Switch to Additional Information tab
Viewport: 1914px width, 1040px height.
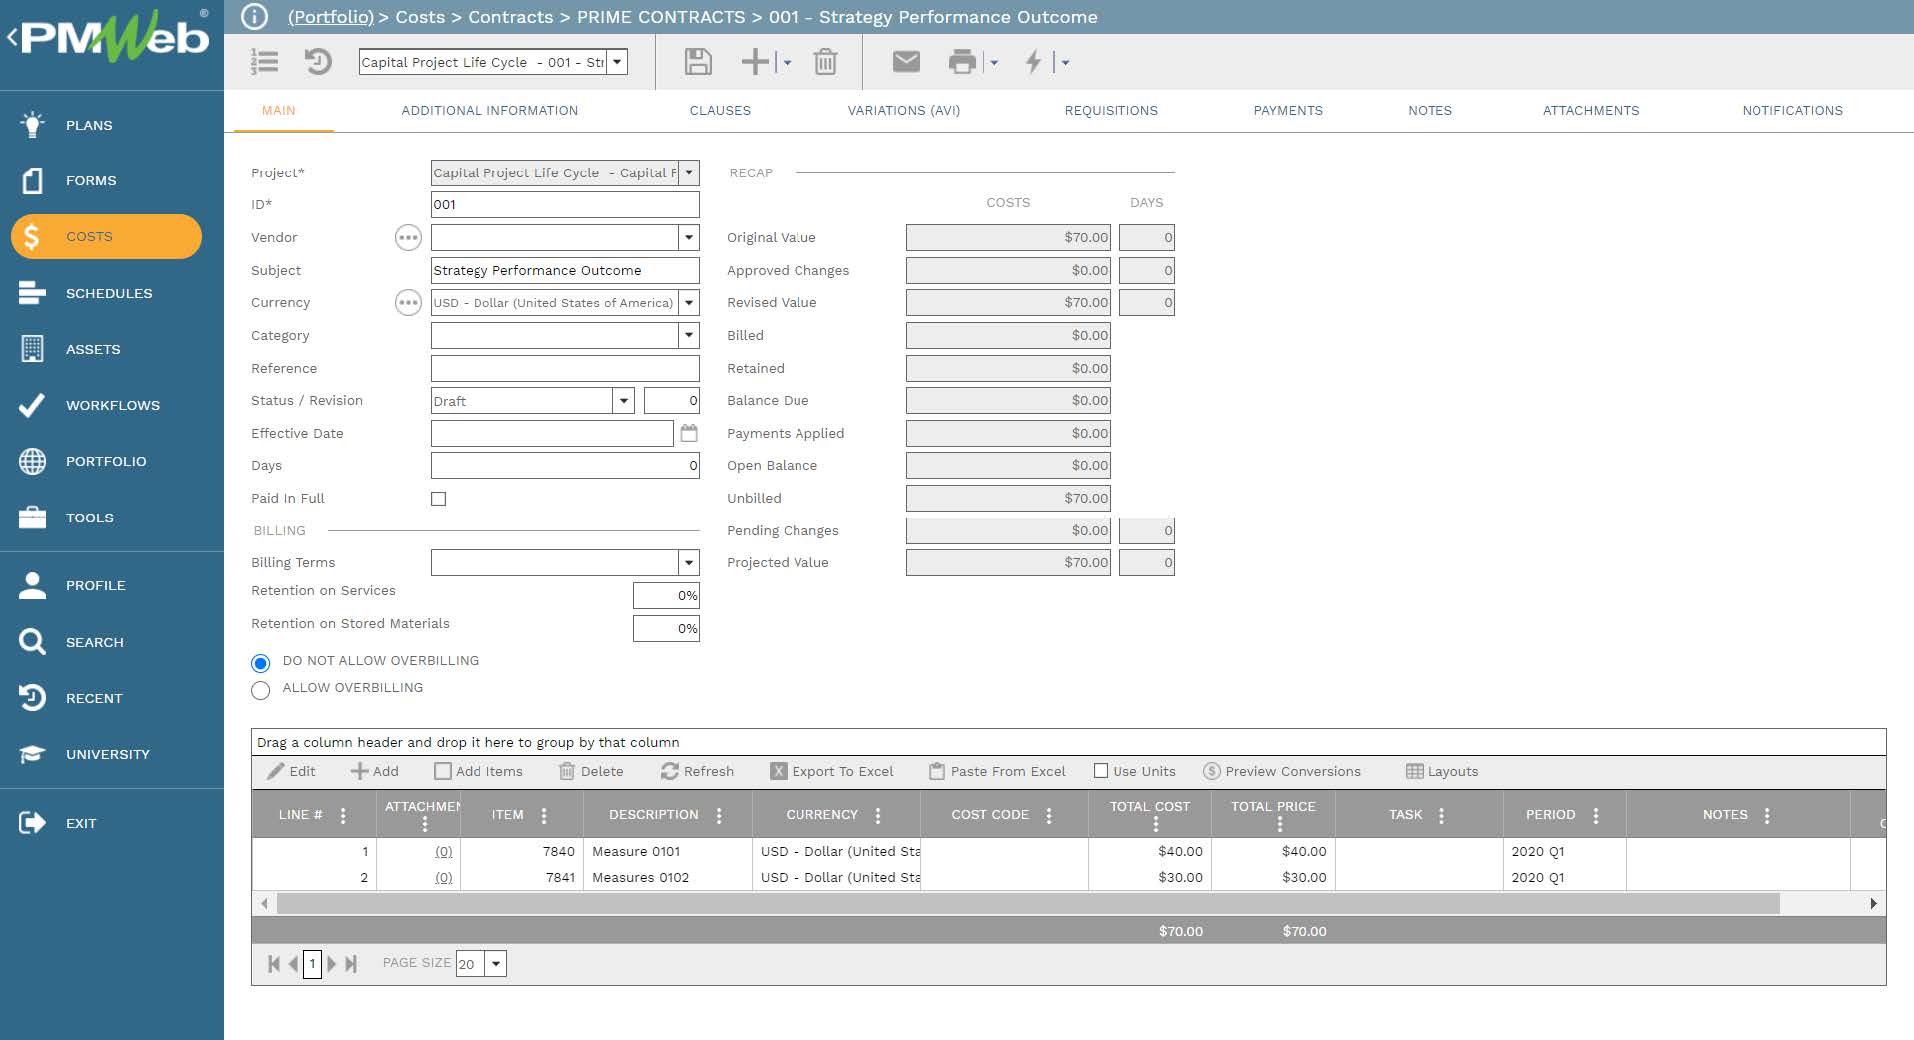490,111
